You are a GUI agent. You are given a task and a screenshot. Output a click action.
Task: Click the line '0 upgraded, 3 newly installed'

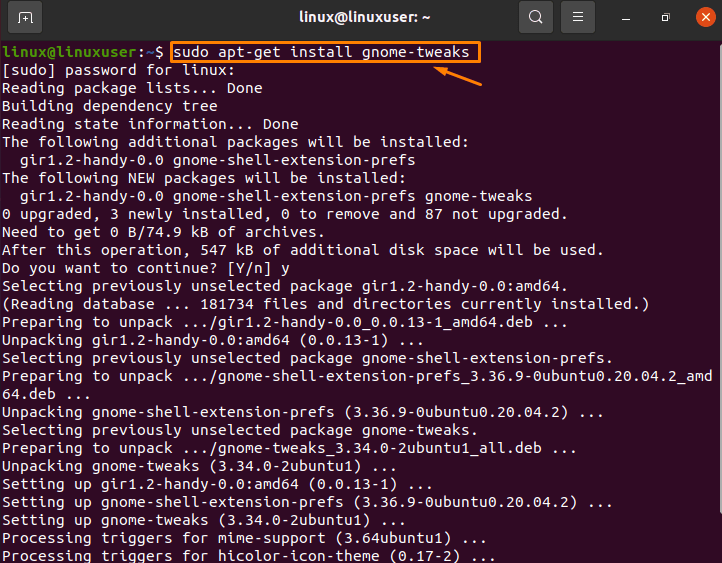pyautogui.click(x=285, y=214)
